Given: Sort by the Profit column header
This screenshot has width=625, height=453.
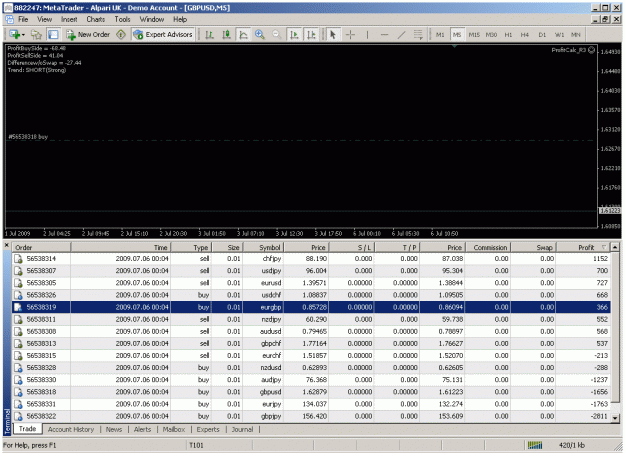Looking at the screenshot, I should click(583, 247).
